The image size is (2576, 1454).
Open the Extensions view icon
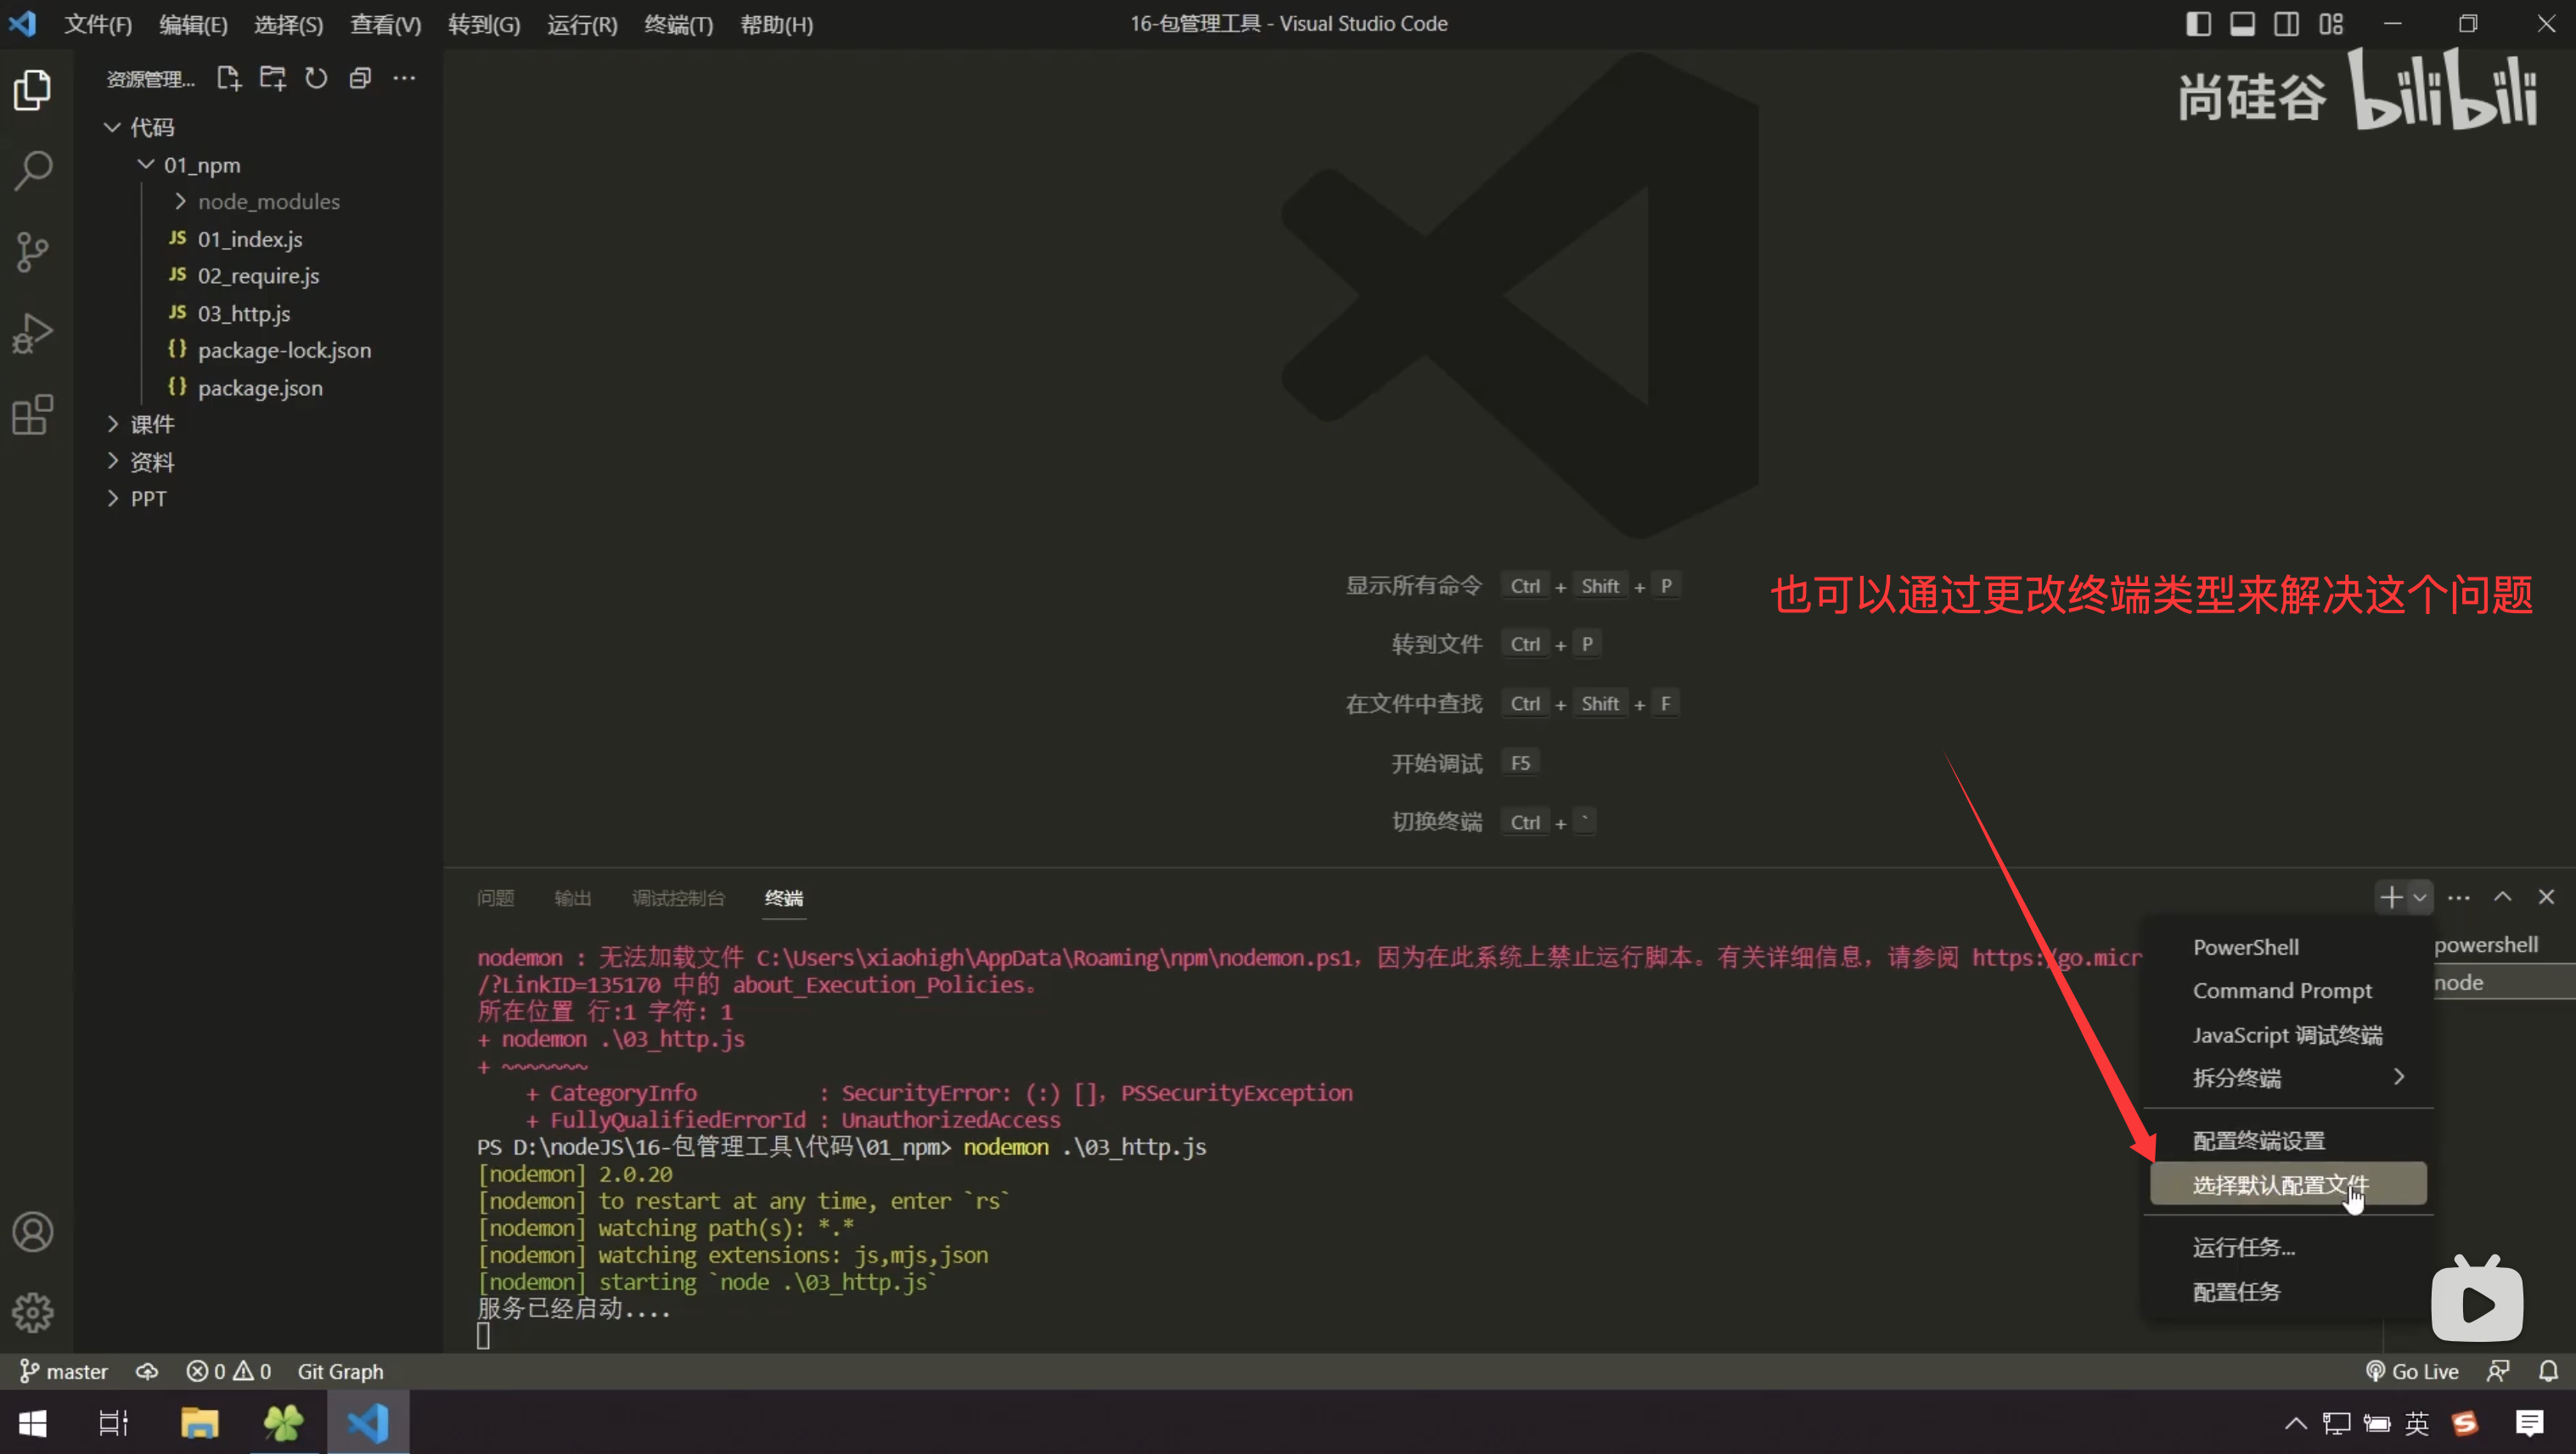click(x=33, y=414)
